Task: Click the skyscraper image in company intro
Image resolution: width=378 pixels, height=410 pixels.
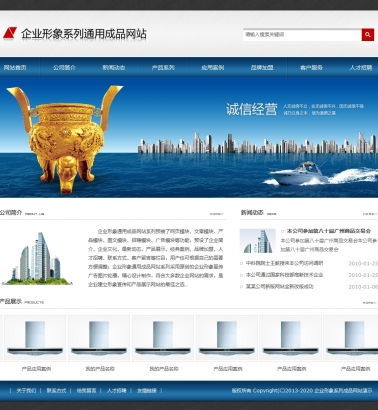Action: coord(37,258)
